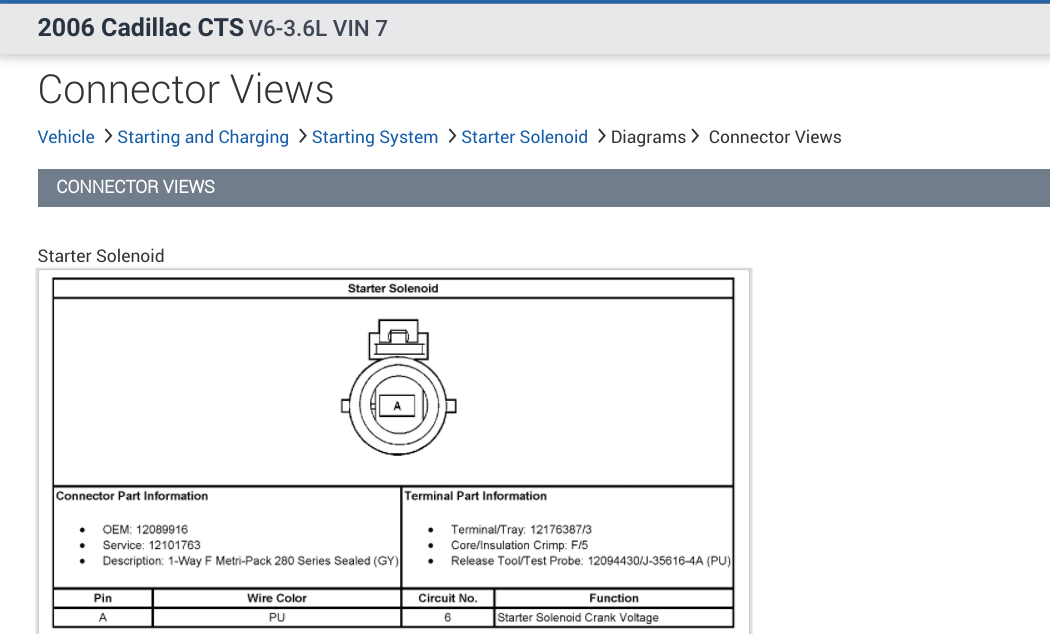Click the Wire Color column header

277,598
